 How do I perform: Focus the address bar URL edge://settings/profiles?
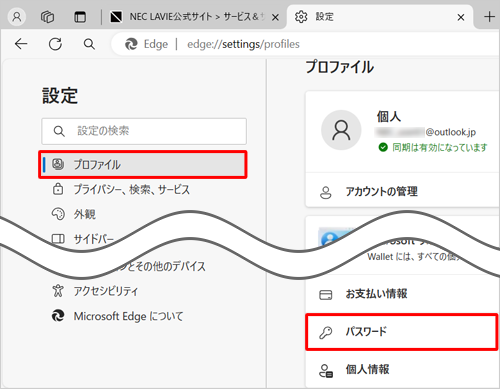point(243,44)
